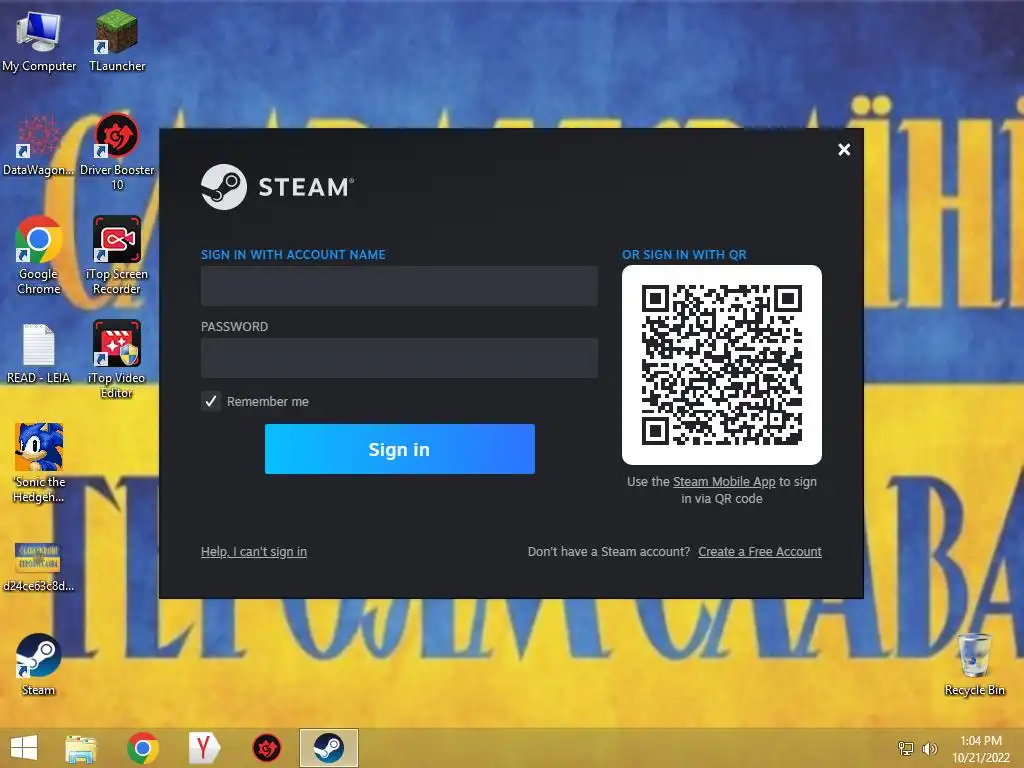Image resolution: width=1024 pixels, height=768 pixels.
Task: Open the "Help, I can't sign in" link
Action: (x=254, y=551)
